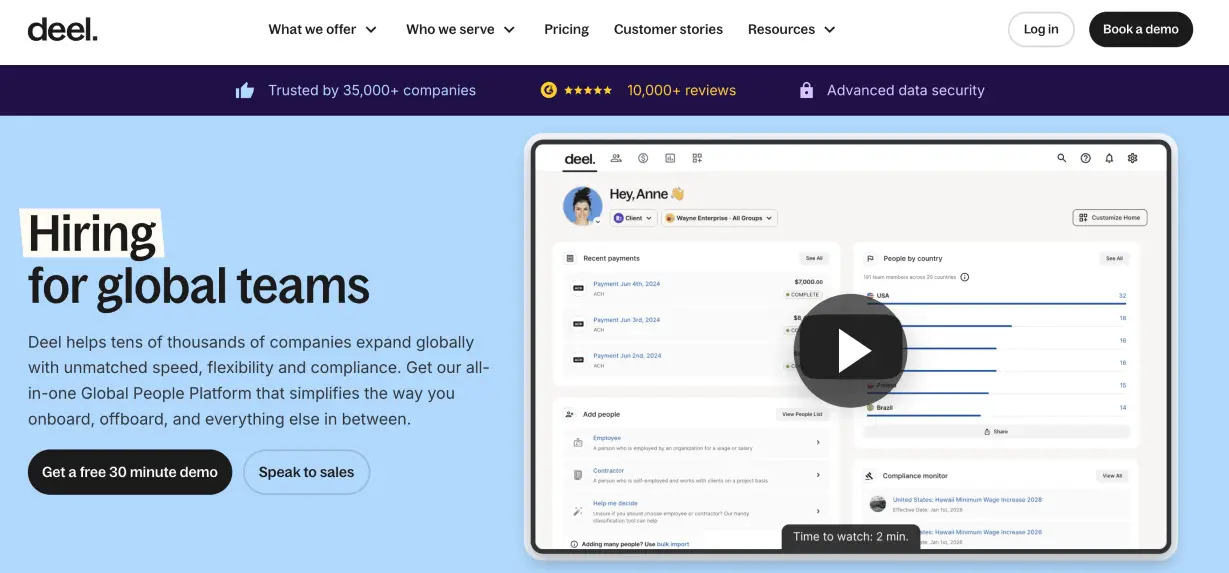Click the $7,000.00 payment amount

(x=807, y=282)
